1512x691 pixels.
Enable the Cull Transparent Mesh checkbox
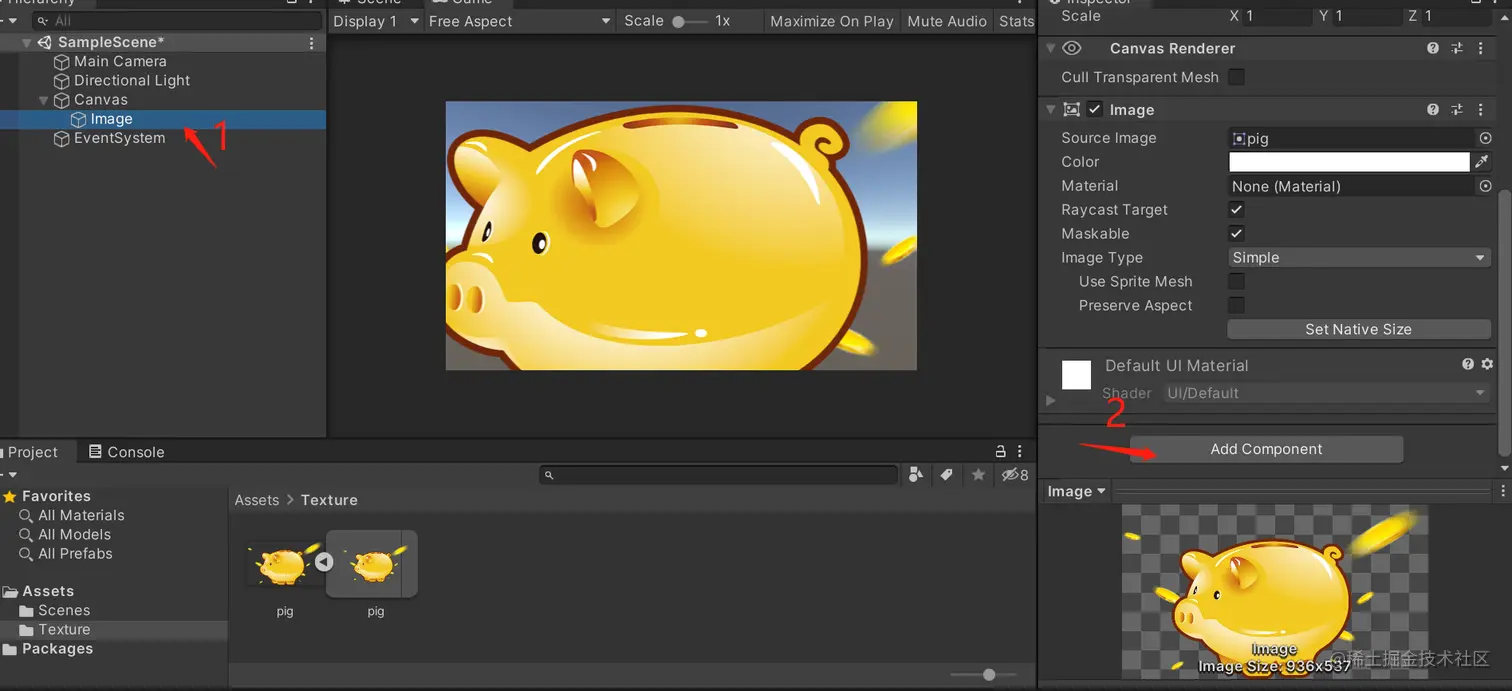(x=1237, y=77)
